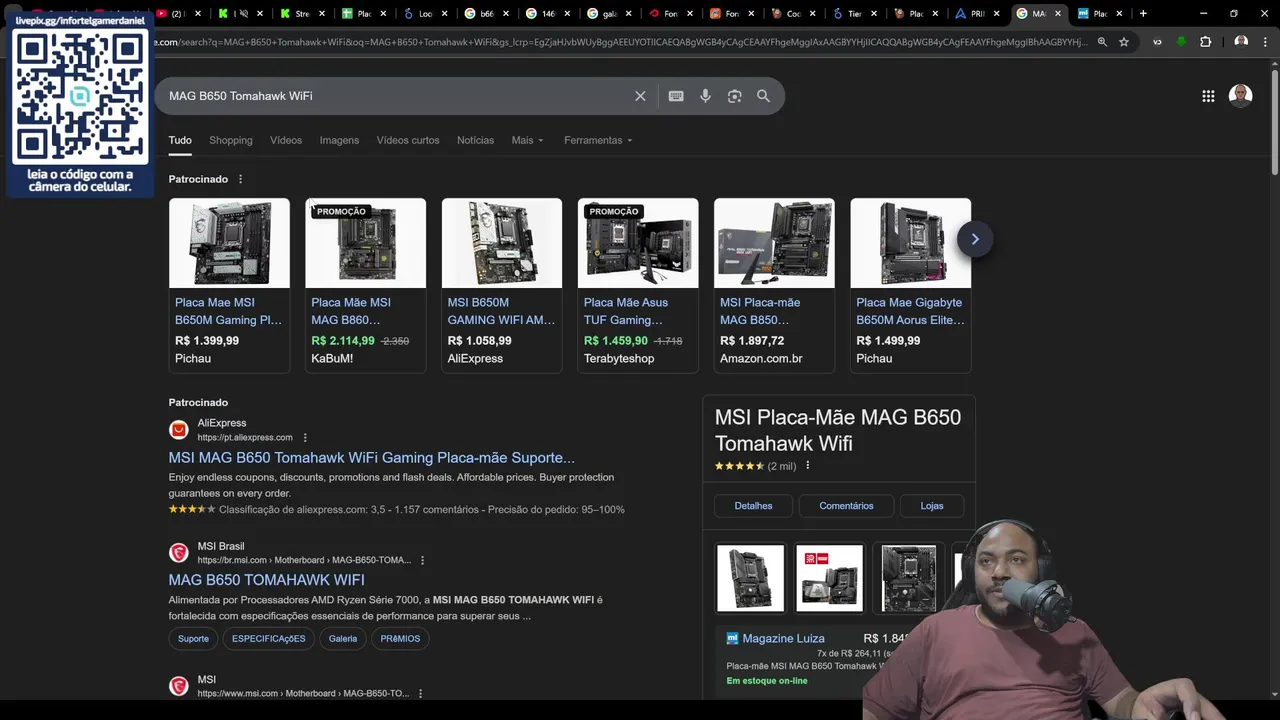
Task: Open the options dots beside pt.aliexpress.com URL
Action: pyautogui.click(x=305, y=437)
